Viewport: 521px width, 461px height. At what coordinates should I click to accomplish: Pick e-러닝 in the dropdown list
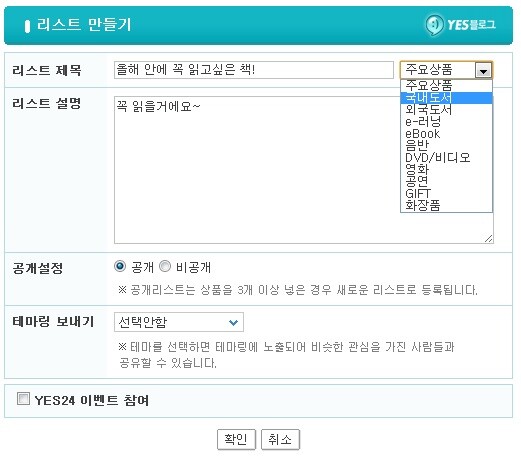446,122
